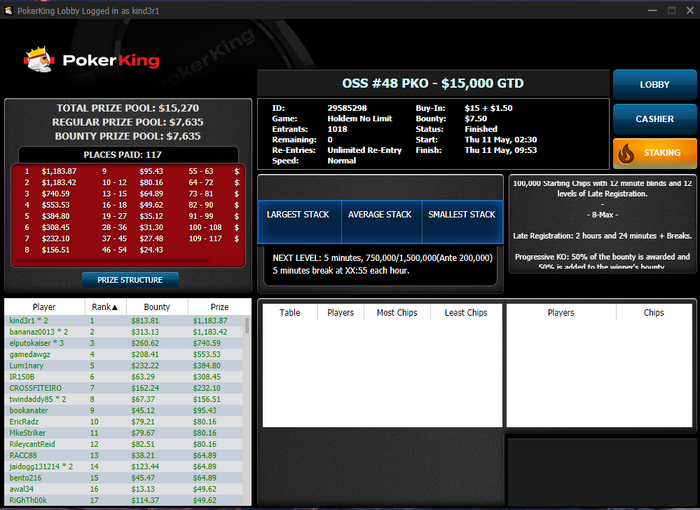Sort player list by Player column
This screenshot has height=510, width=700.
[44, 307]
